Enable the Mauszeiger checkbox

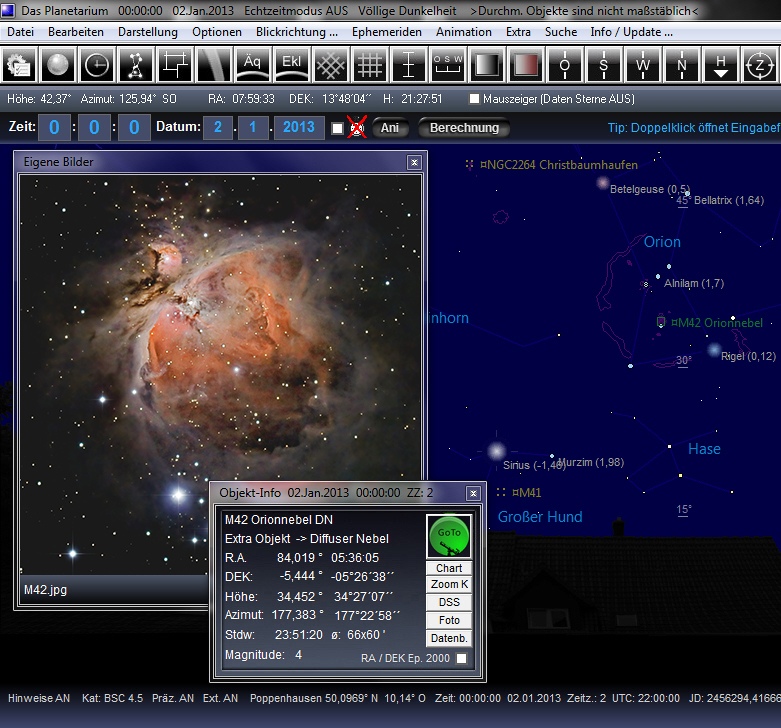474,99
